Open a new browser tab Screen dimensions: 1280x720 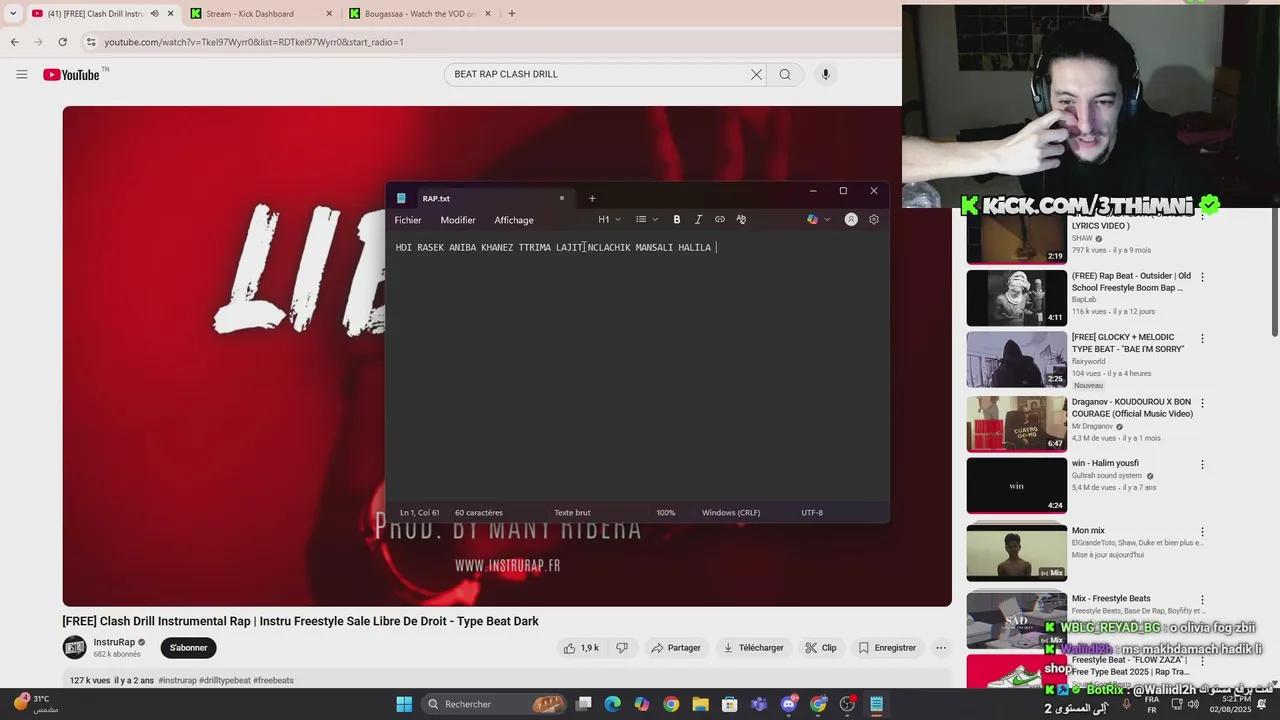click(x=512, y=14)
